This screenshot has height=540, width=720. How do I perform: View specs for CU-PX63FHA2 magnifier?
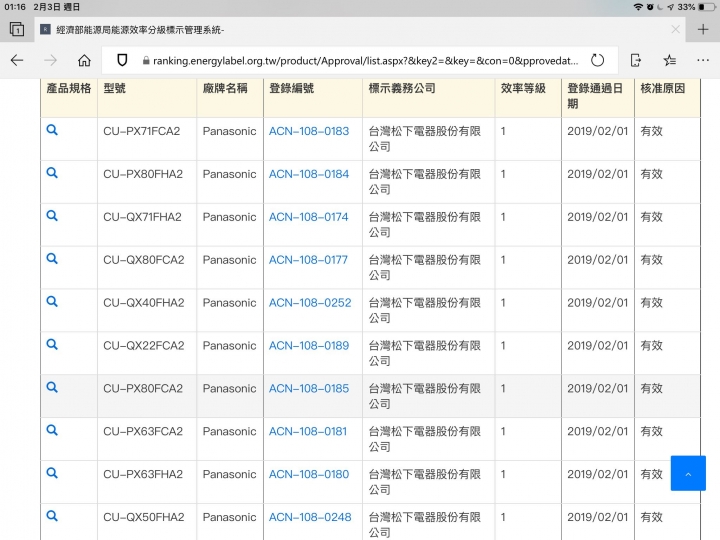[x=52, y=473]
